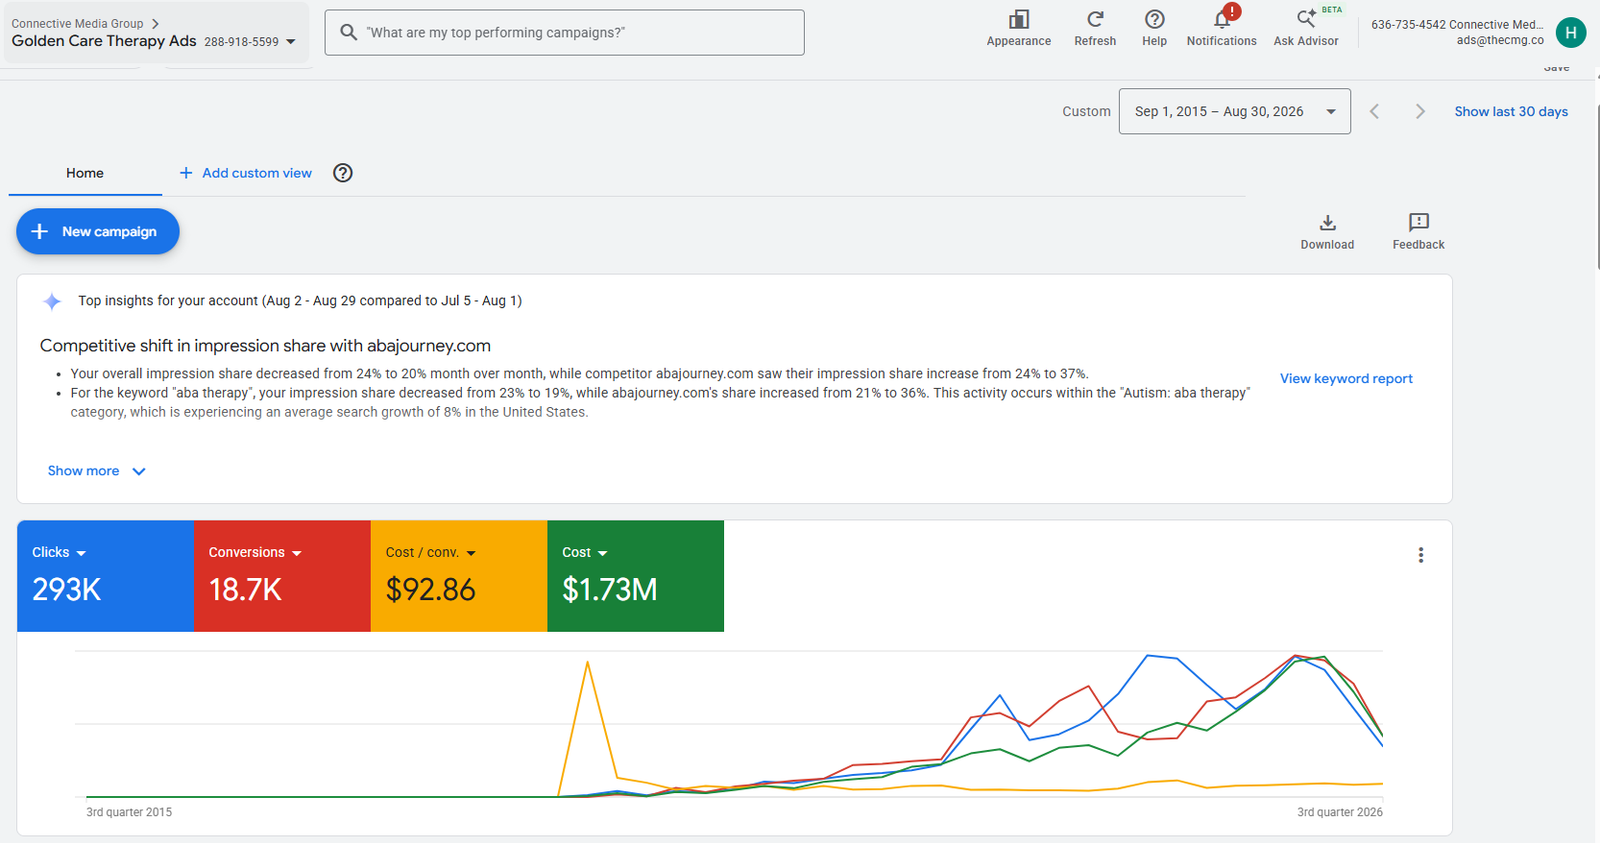Change the Conversions metric dropdown
1600x843 pixels.
click(255, 552)
